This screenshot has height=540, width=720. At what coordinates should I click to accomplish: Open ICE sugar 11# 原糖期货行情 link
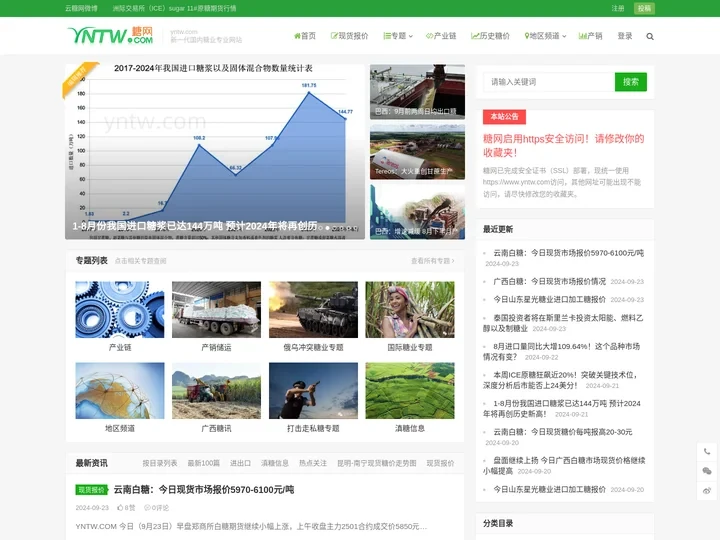click(x=174, y=8)
